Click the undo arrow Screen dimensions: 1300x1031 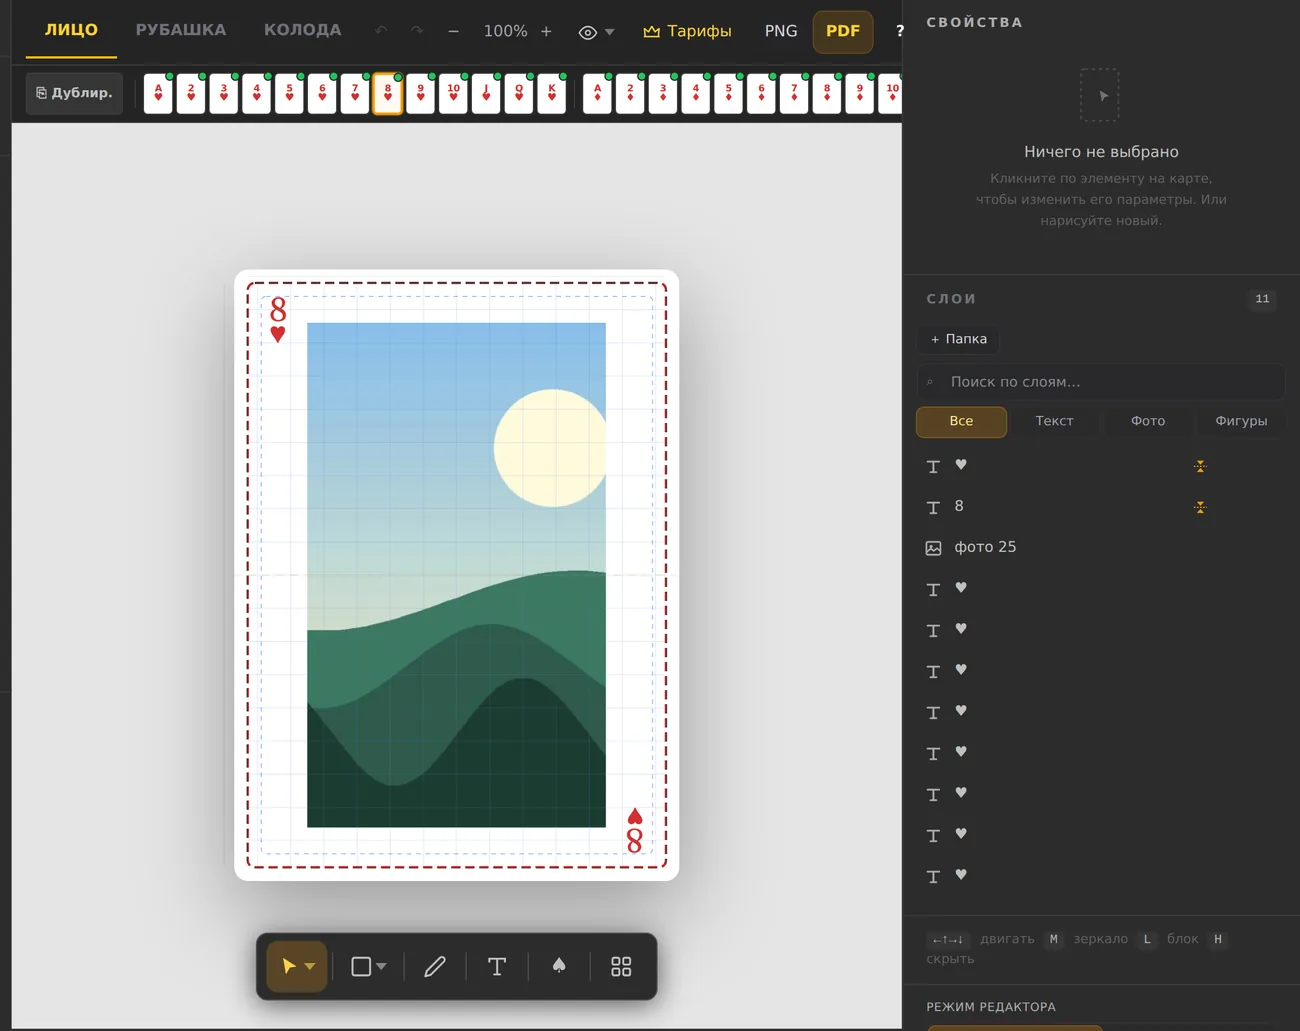pos(381,31)
